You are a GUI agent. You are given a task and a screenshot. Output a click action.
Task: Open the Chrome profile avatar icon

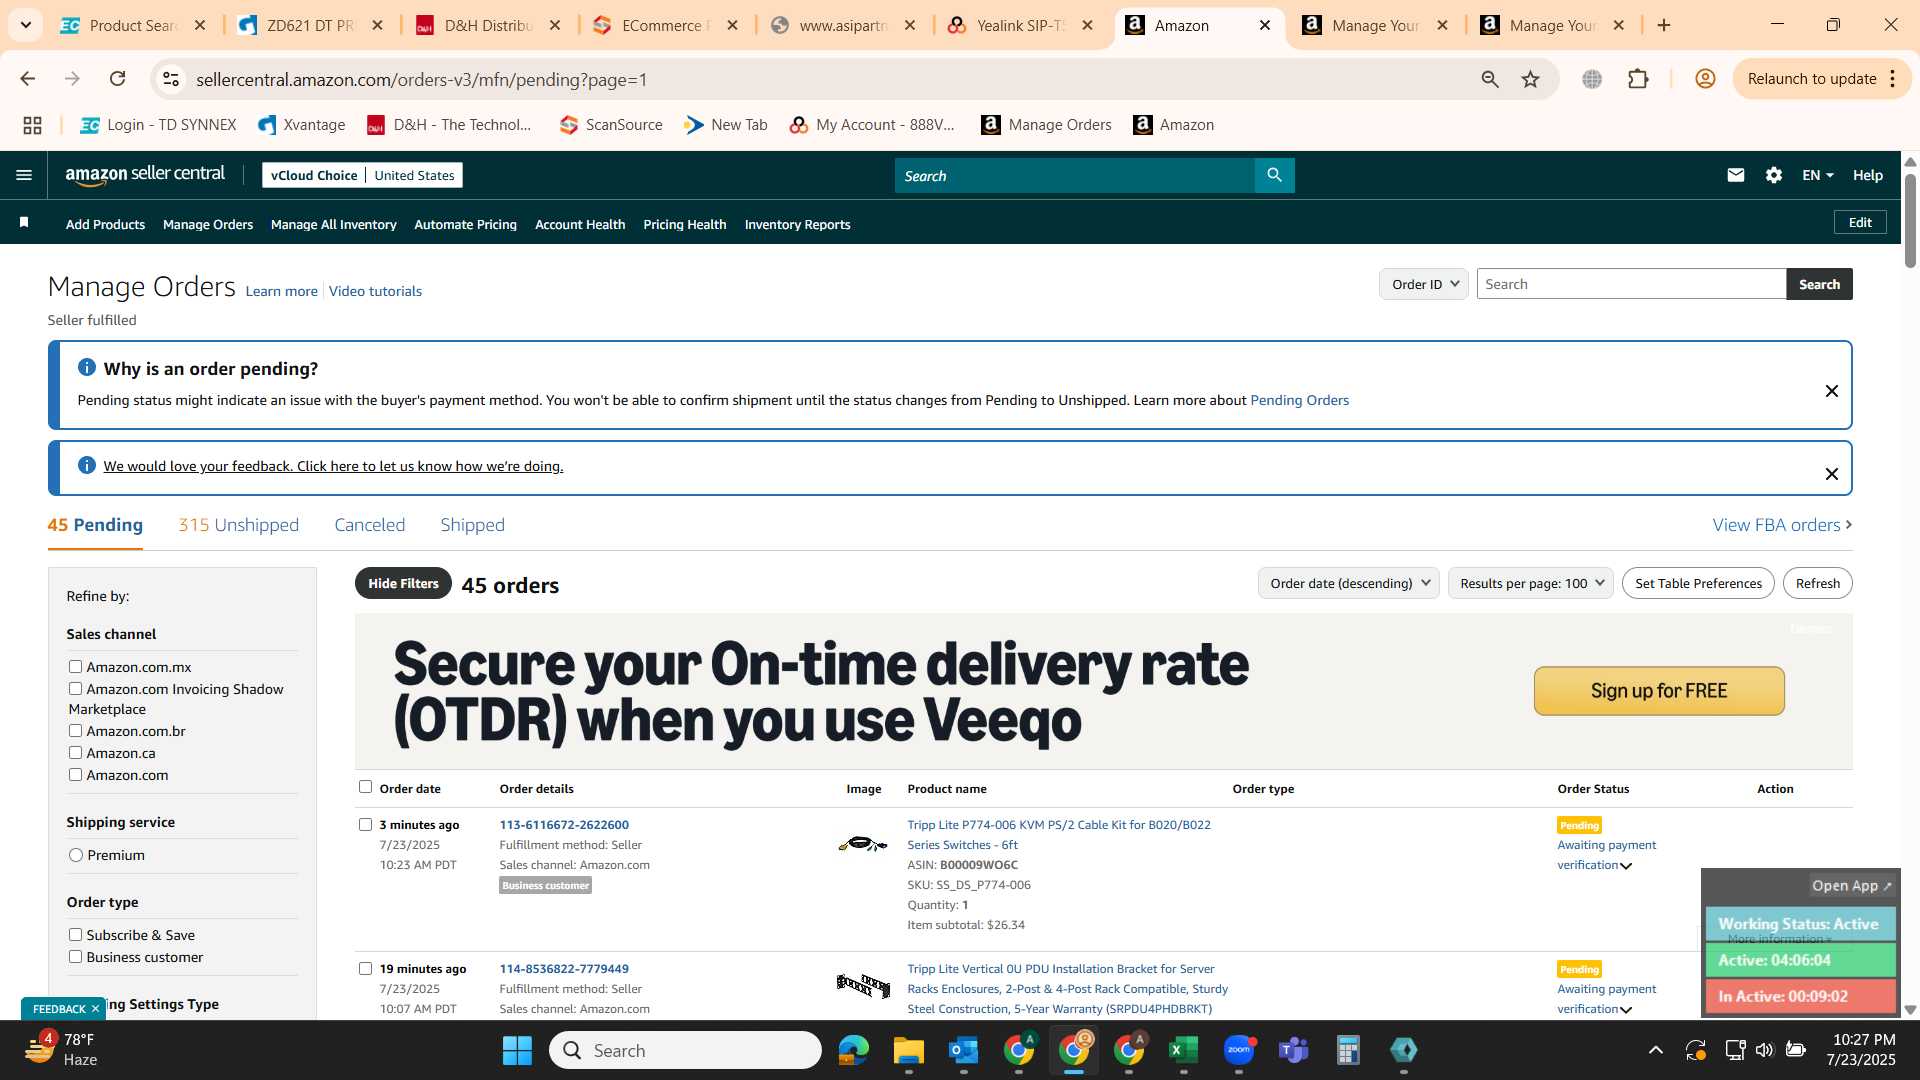(1705, 79)
